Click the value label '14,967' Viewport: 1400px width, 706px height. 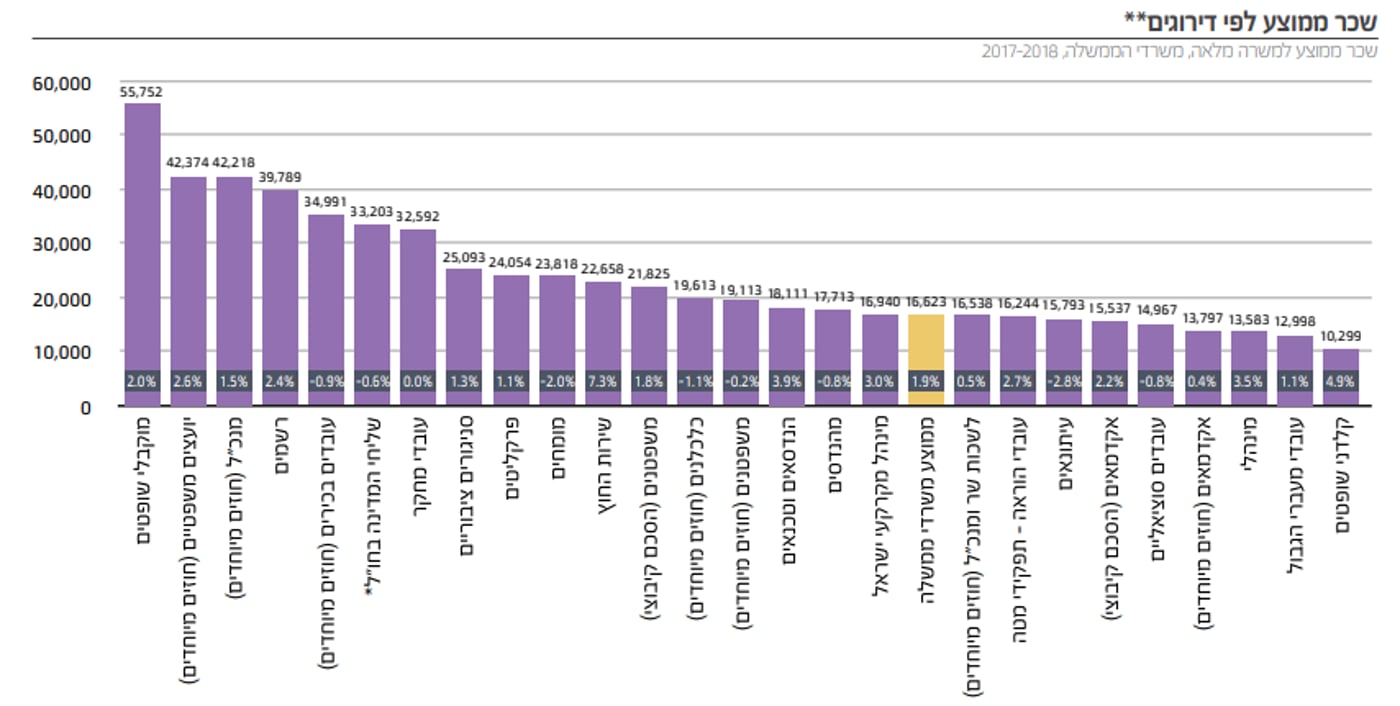coord(1157,312)
